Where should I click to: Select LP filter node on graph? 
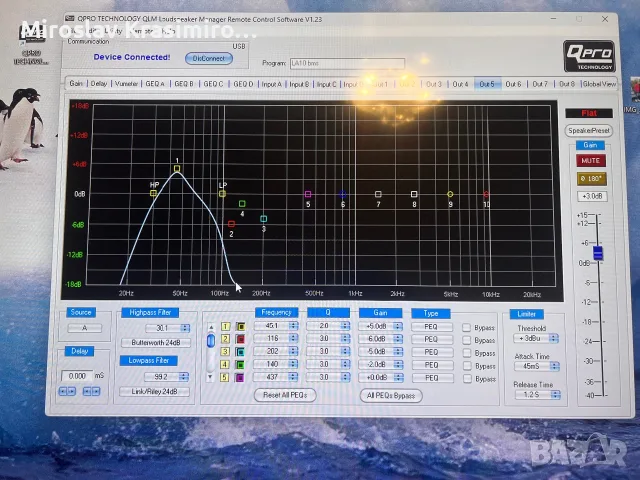[222, 193]
